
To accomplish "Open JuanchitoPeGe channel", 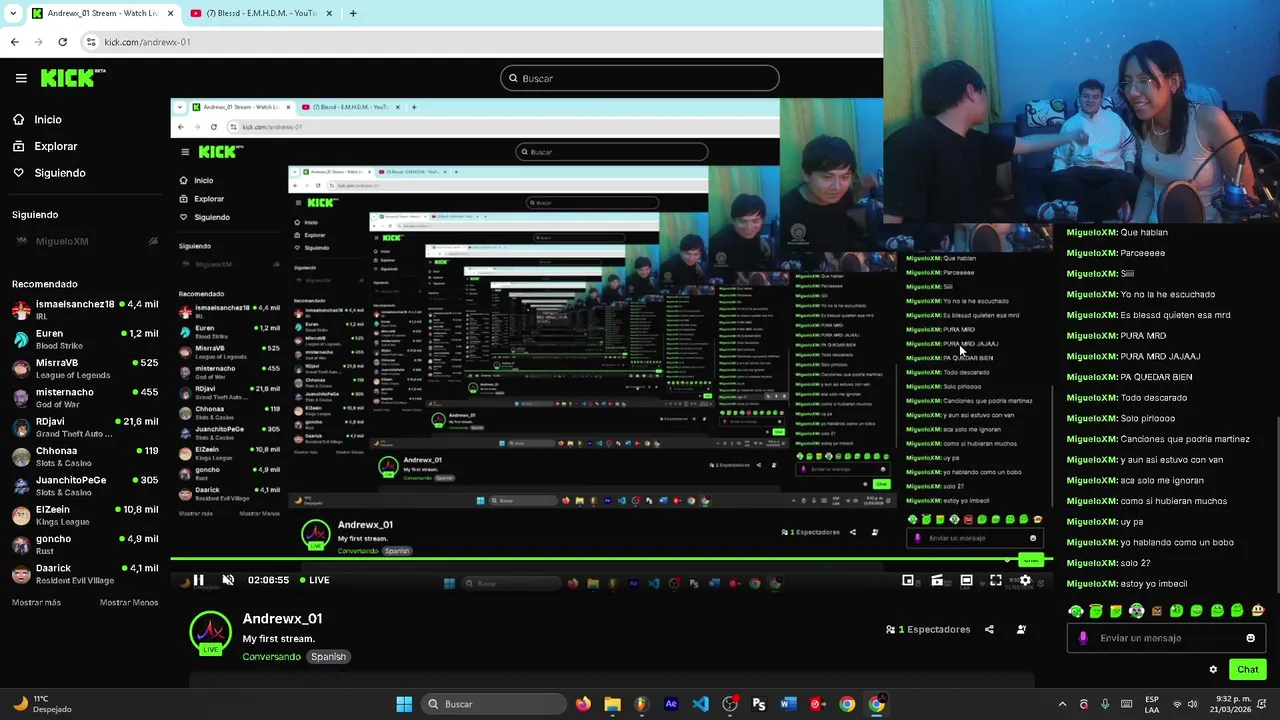I will (x=85, y=485).
